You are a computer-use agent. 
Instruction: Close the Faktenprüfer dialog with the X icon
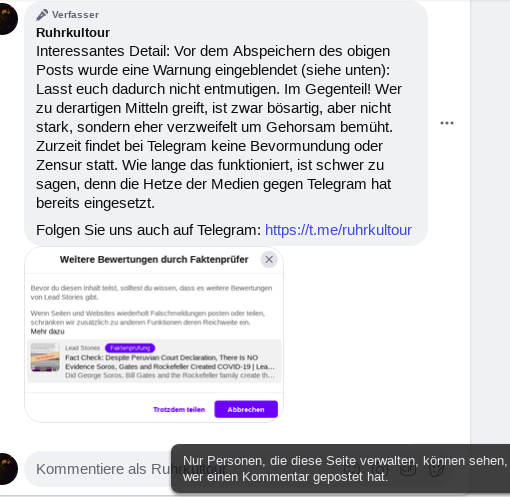coord(269,259)
